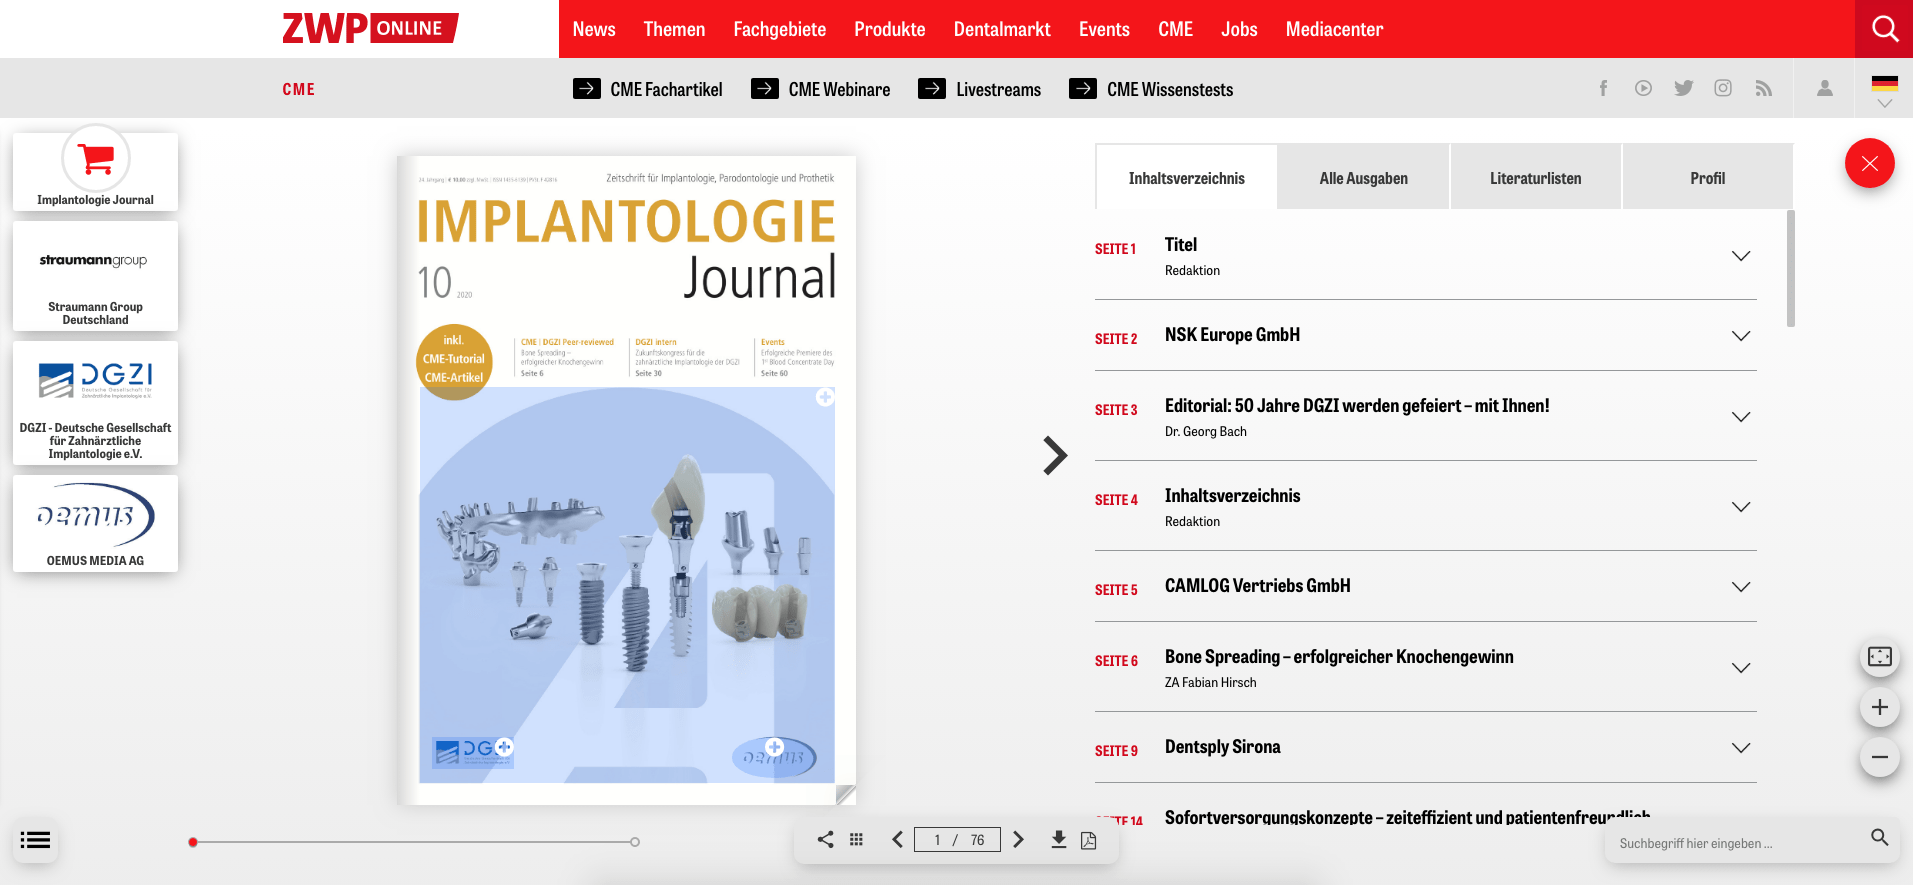Image resolution: width=1913 pixels, height=885 pixels.
Task: Open the CME menu in red bar
Action: click(x=1175, y=29)
